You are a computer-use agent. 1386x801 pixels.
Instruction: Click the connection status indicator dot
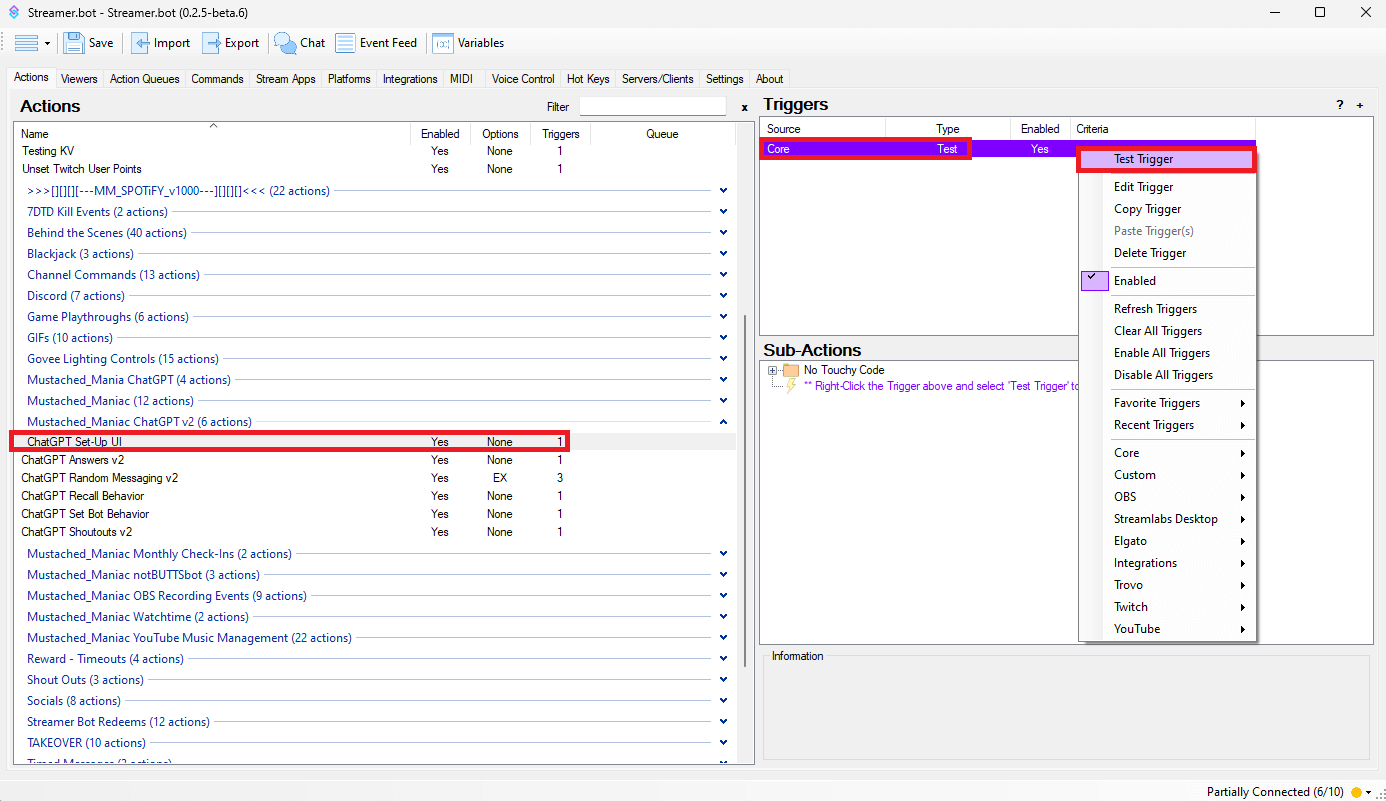tap(1356, 792)
